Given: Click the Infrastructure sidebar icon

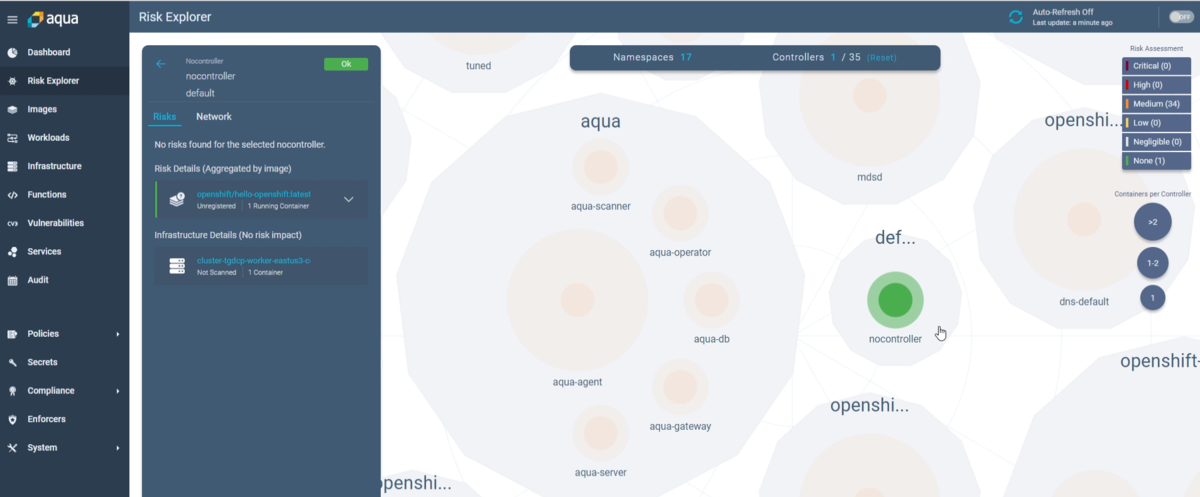Looking at the screenshot, I should pyautogui.click(x=12, y=166).
